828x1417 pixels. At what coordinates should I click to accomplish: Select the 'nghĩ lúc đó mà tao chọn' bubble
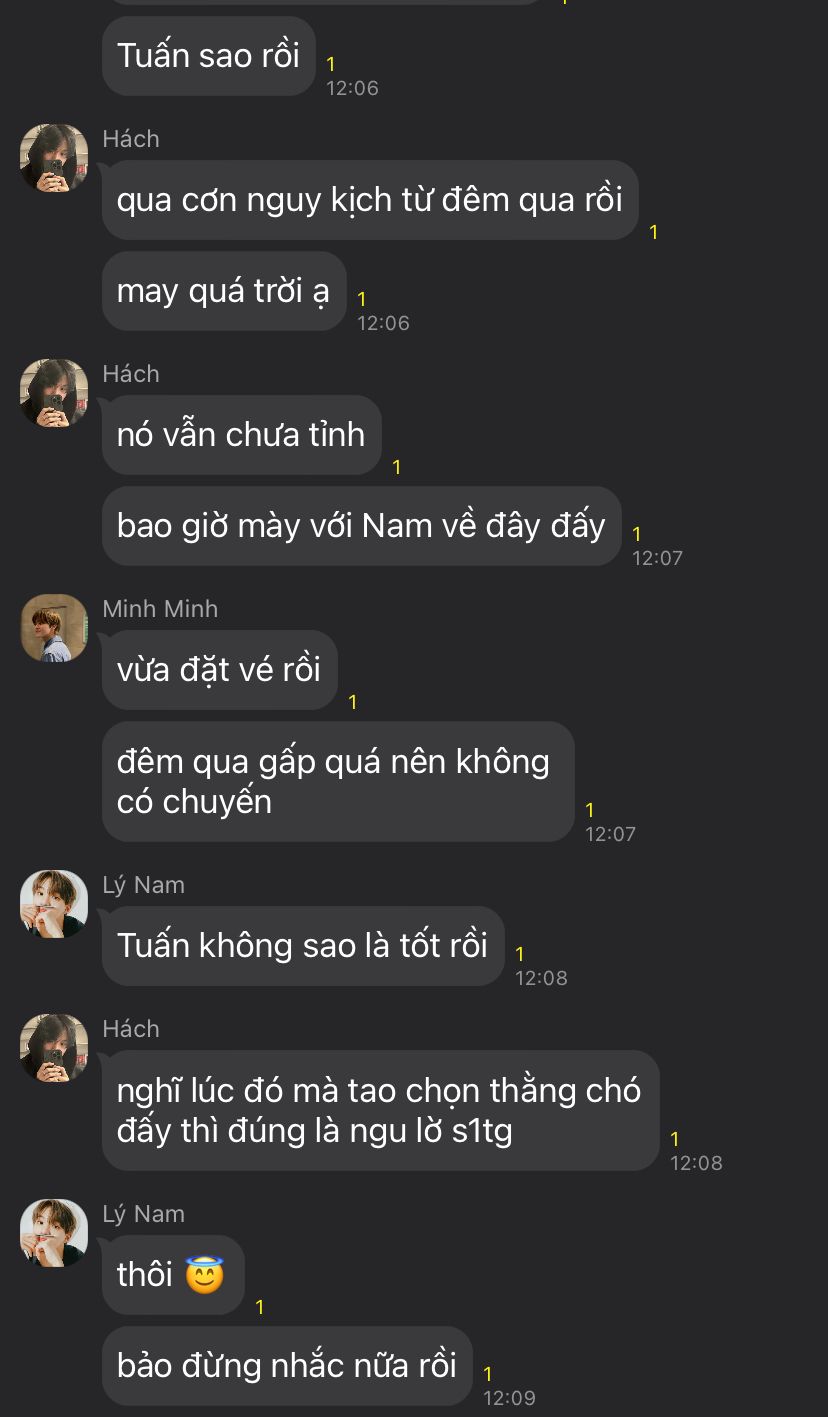click(381, 1110)
